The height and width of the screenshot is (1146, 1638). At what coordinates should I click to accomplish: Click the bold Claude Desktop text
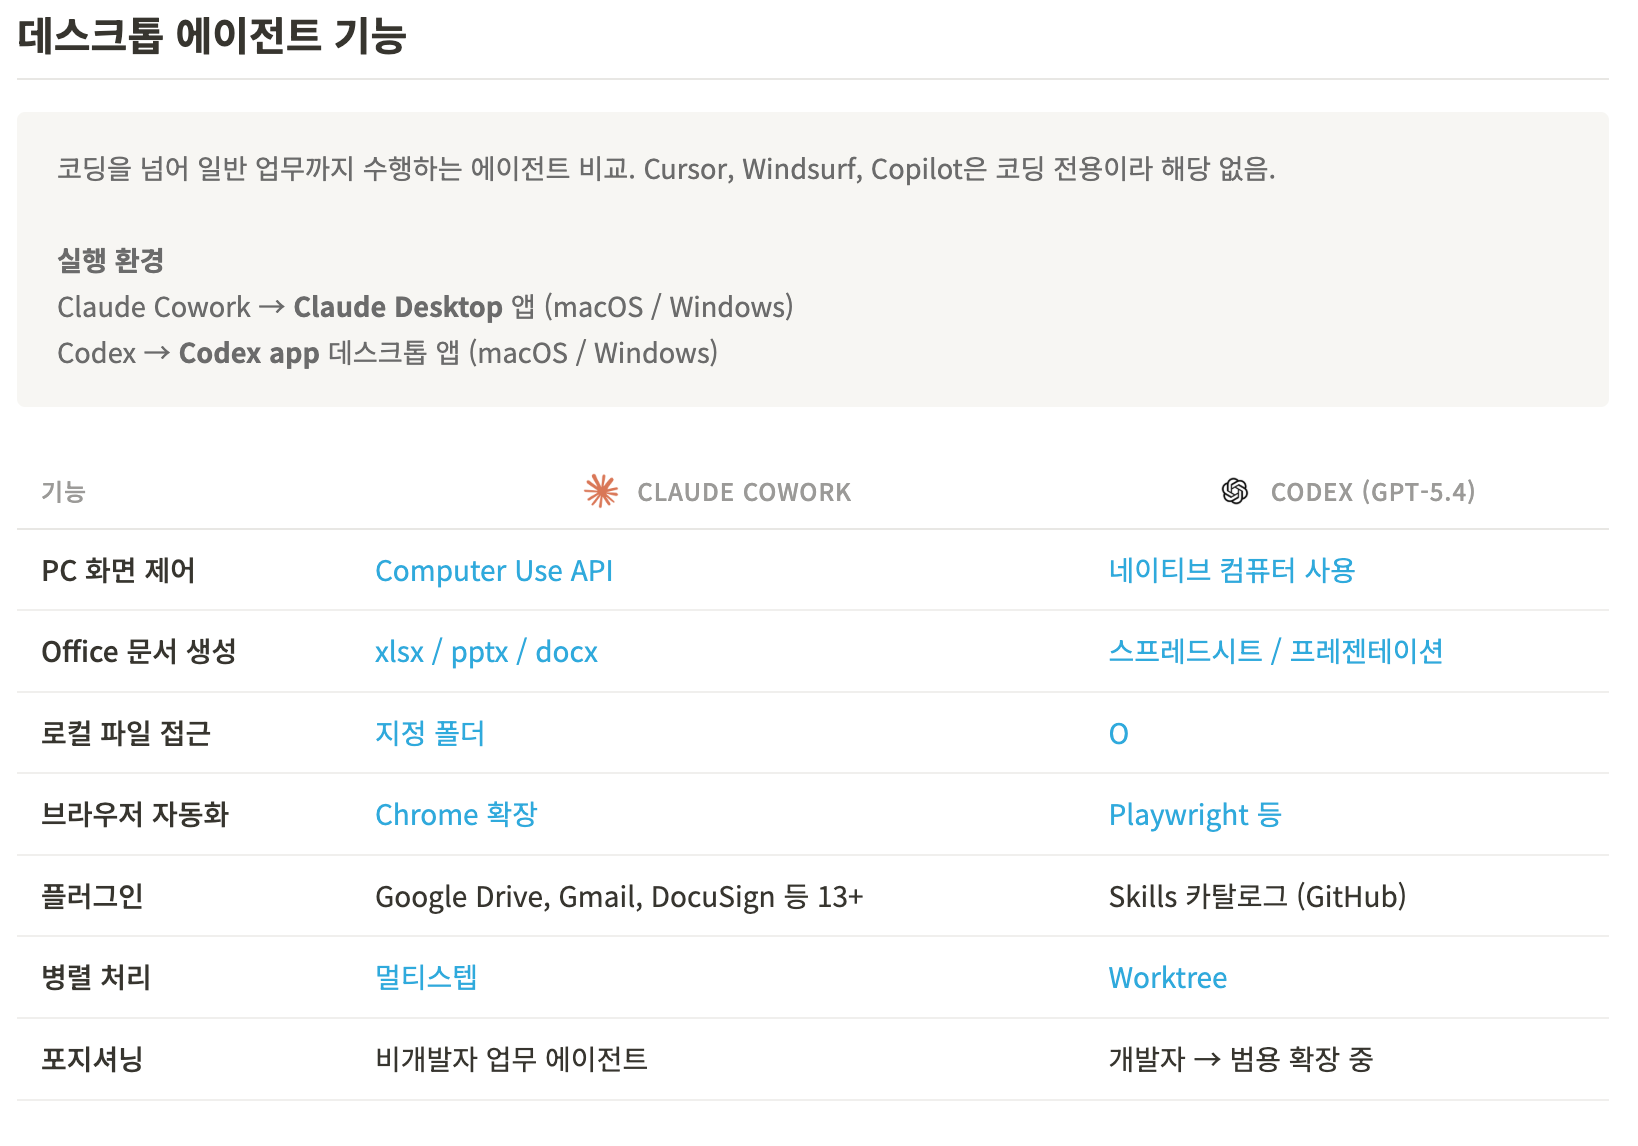tap(398, 307)
